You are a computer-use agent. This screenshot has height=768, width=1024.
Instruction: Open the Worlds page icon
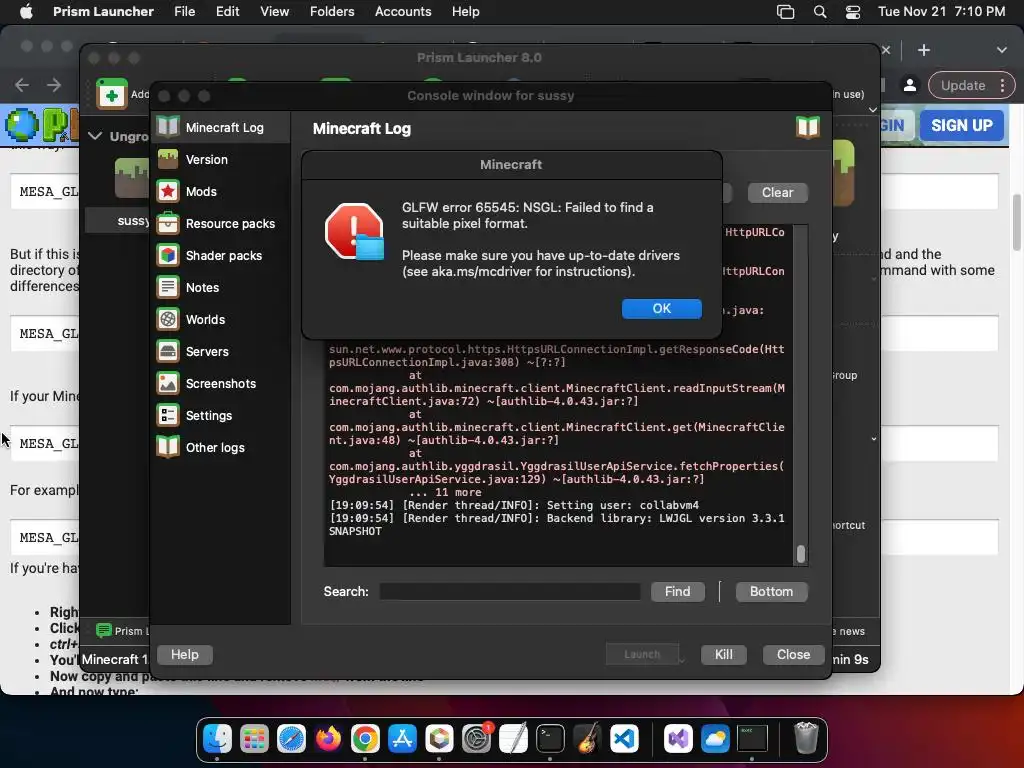click(168, 319)
